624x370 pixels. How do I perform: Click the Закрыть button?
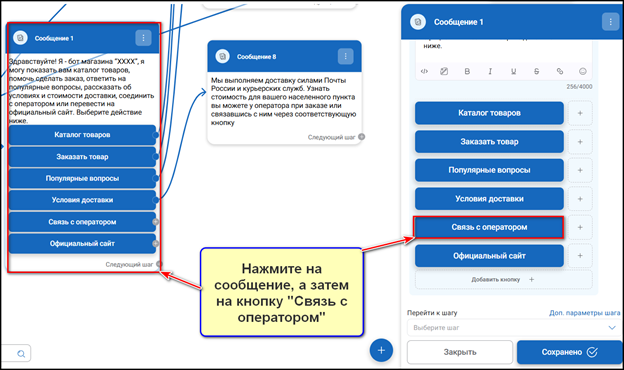click(x=460, y=352)
